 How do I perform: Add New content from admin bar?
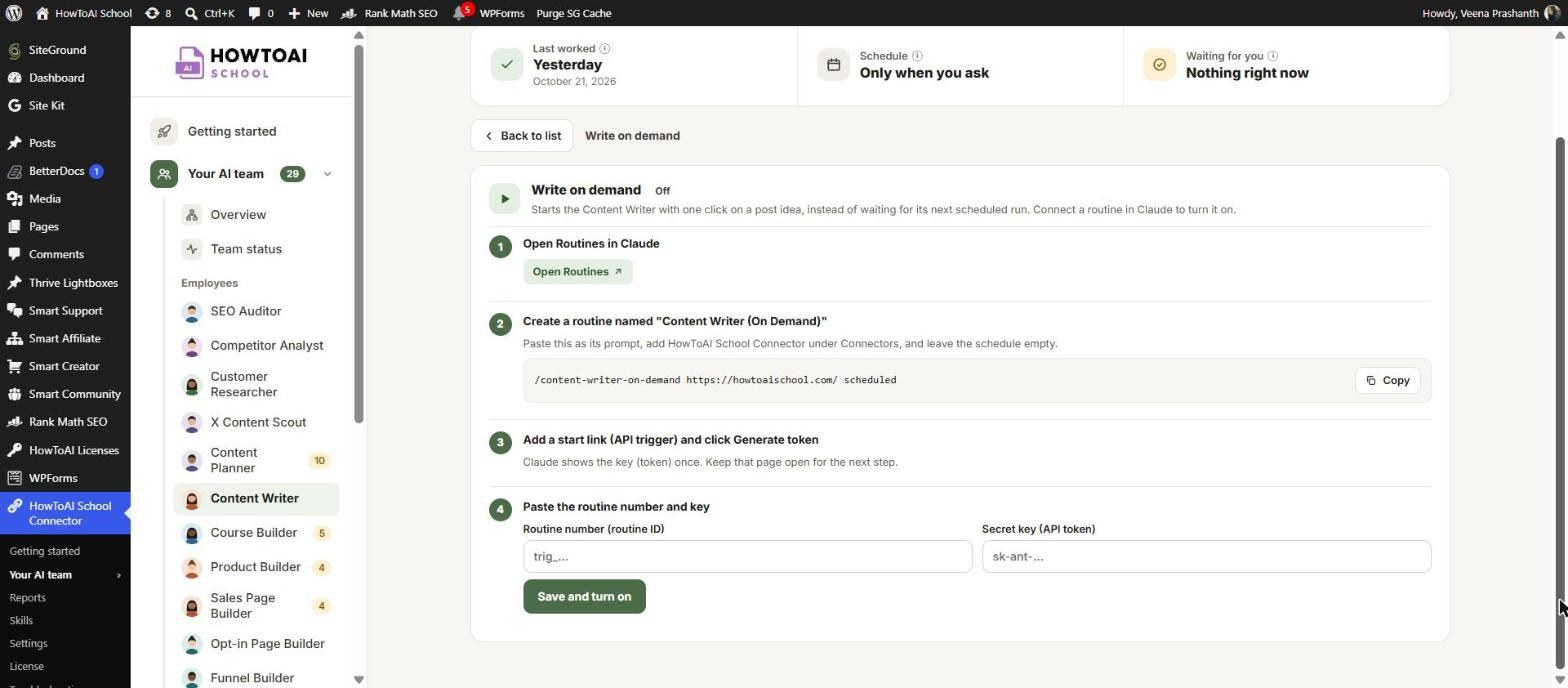(x=308, y=13)
